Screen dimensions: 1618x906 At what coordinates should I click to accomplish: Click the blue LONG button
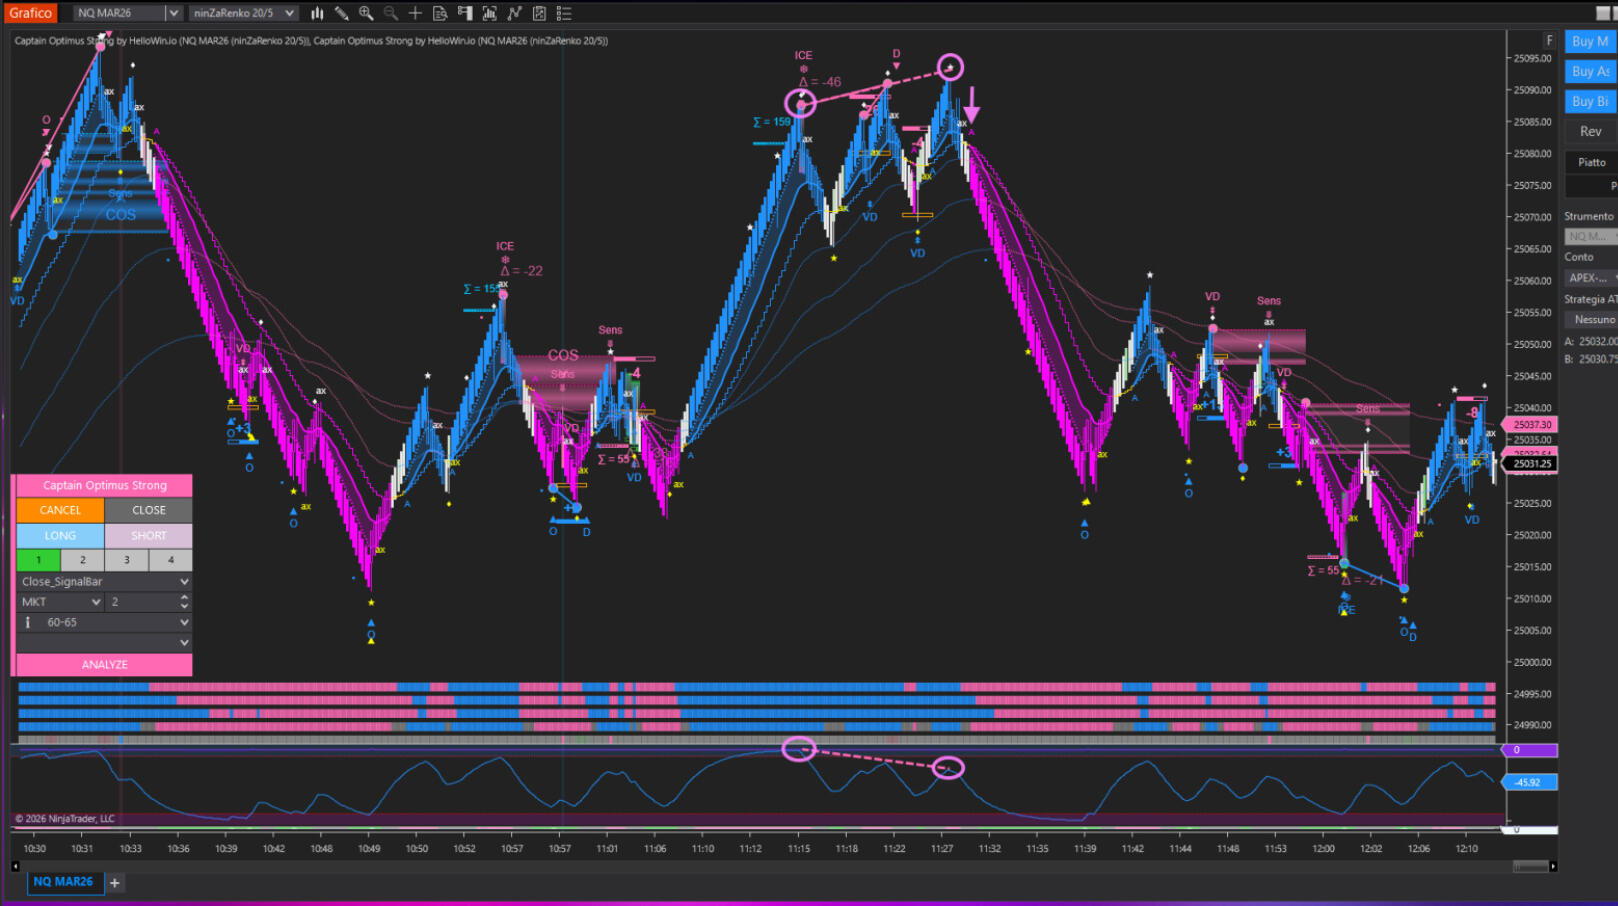tap(60, 535)
